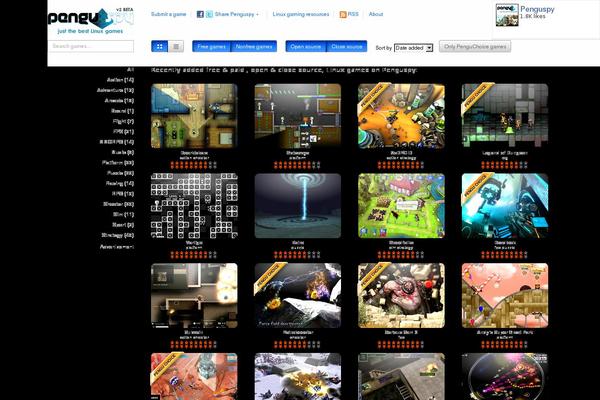Select the RPG category

pos(123,194)
